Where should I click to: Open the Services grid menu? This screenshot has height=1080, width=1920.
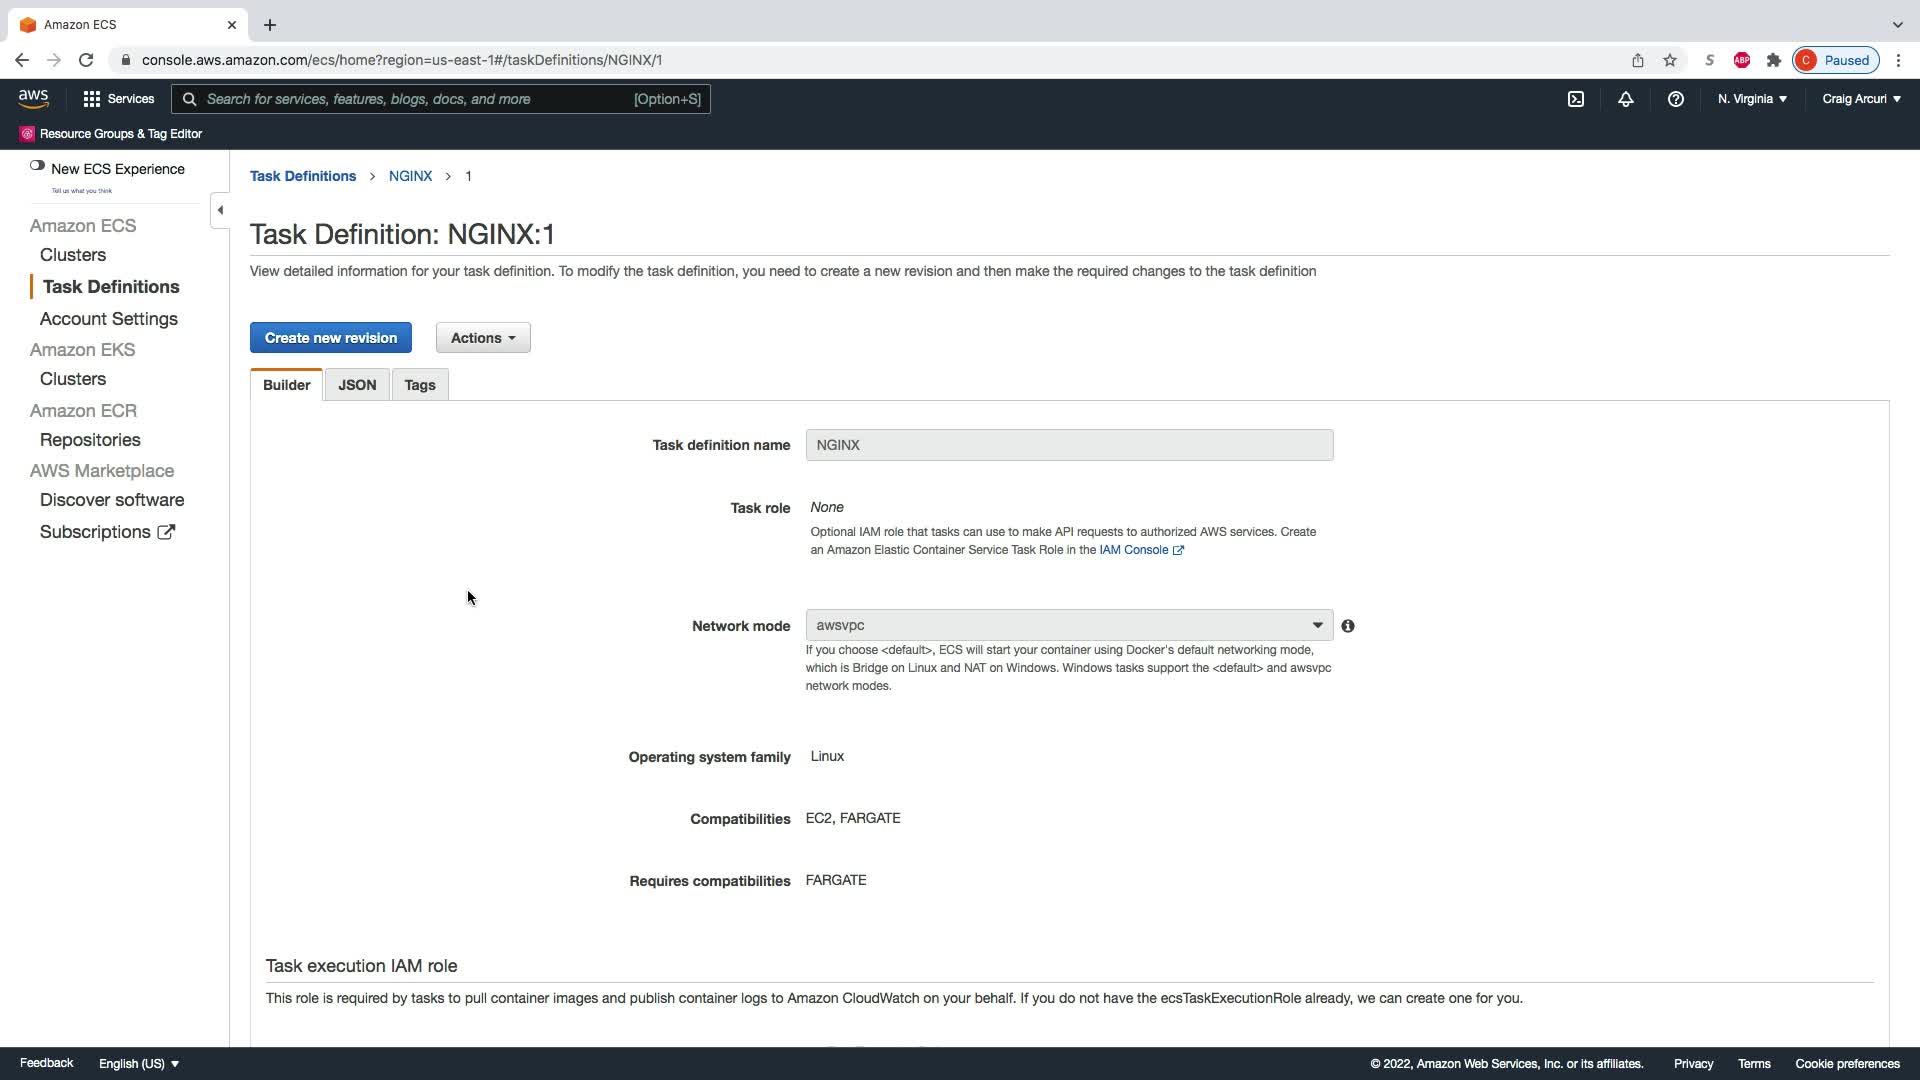[92, 99]
